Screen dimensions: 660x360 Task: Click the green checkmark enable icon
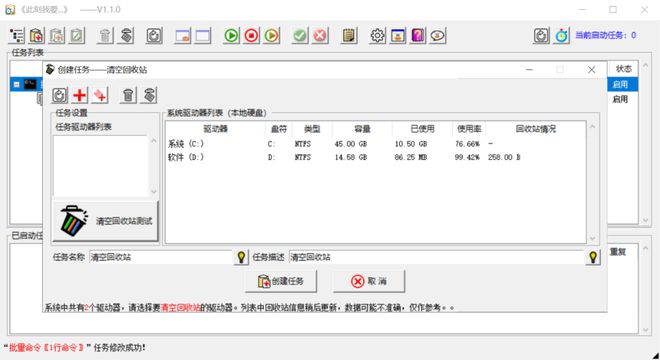pyautogui.click(x=300, y=36)
